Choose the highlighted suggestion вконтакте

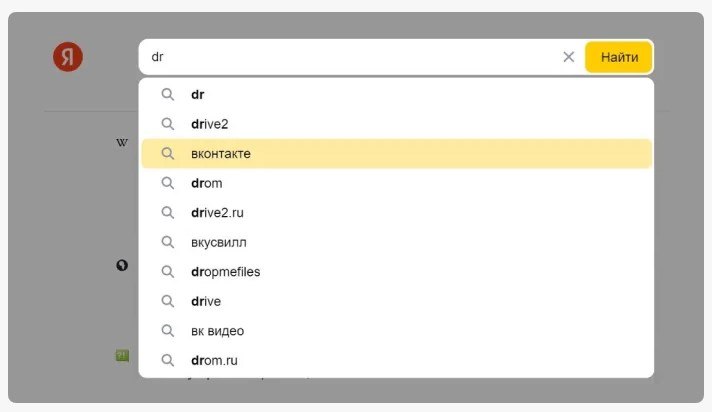[x=396, y=154]
